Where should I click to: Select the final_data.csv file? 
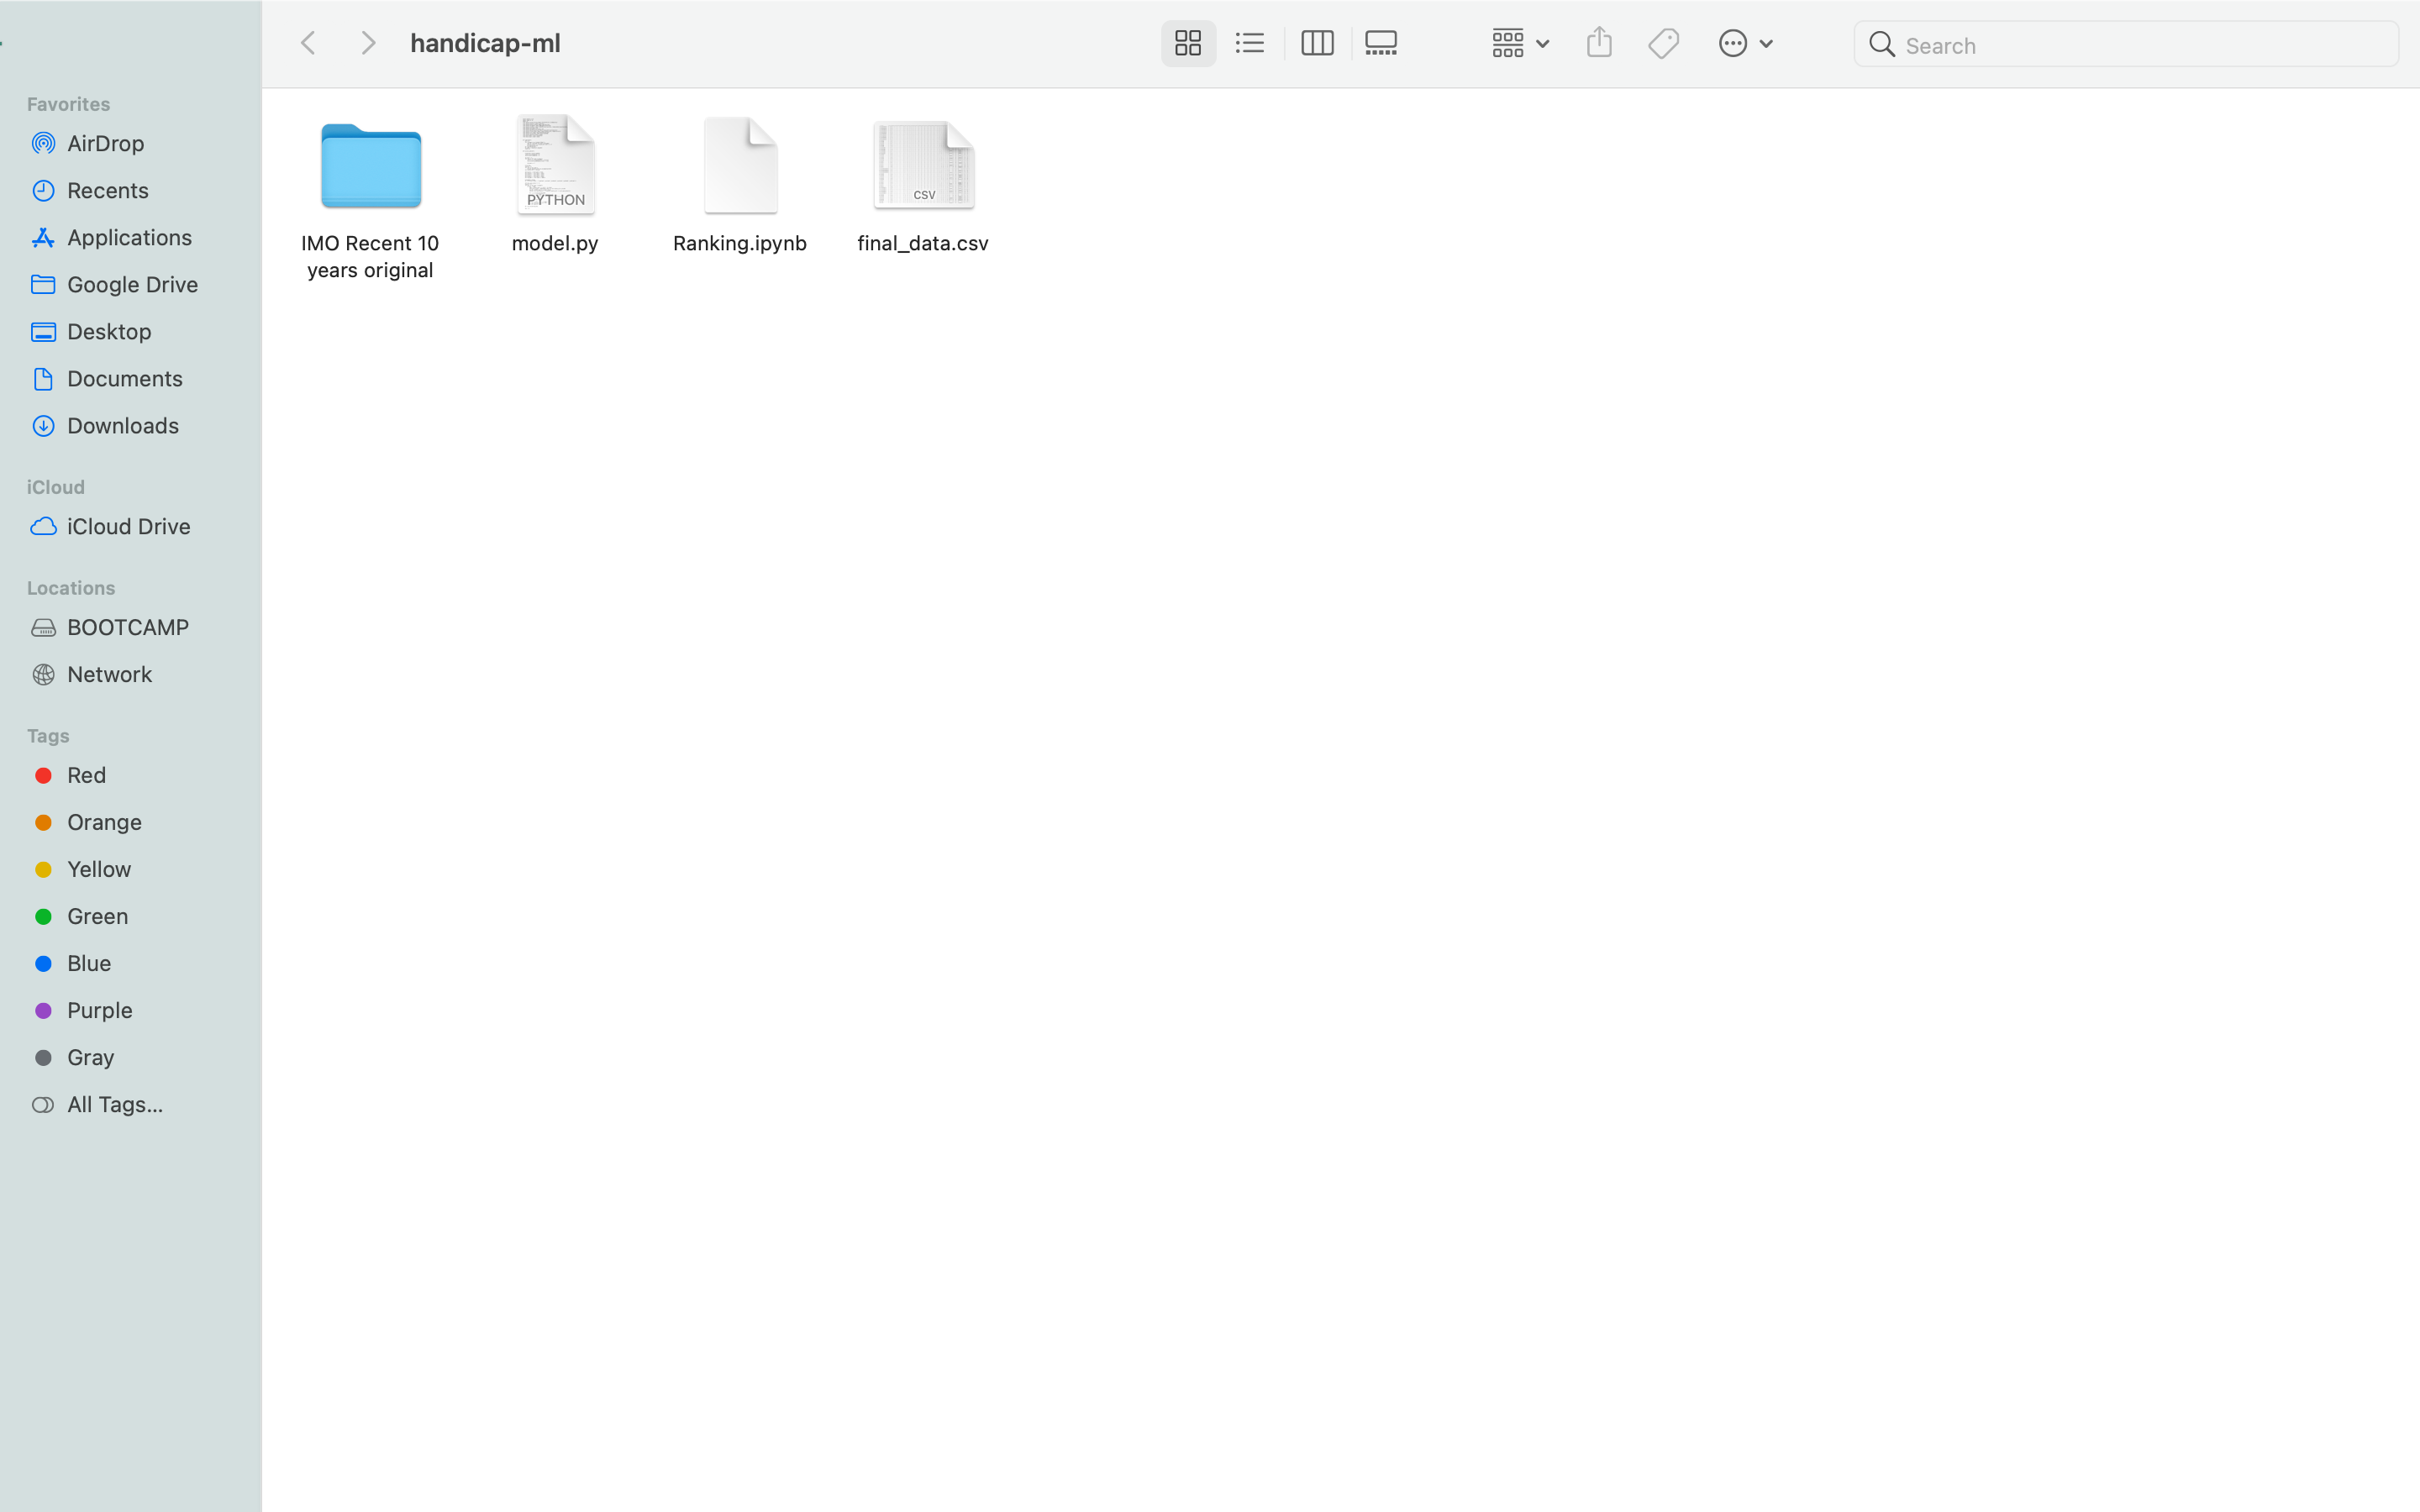pos(923,166)
